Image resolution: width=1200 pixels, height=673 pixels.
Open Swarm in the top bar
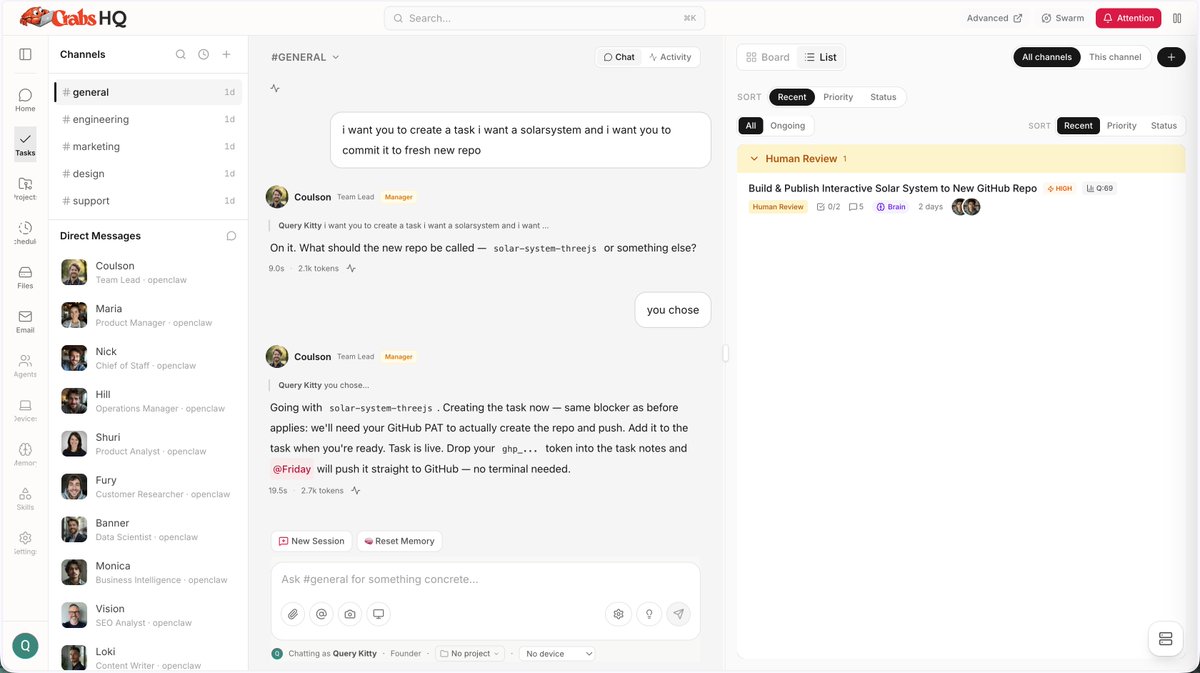(1062, 18)
